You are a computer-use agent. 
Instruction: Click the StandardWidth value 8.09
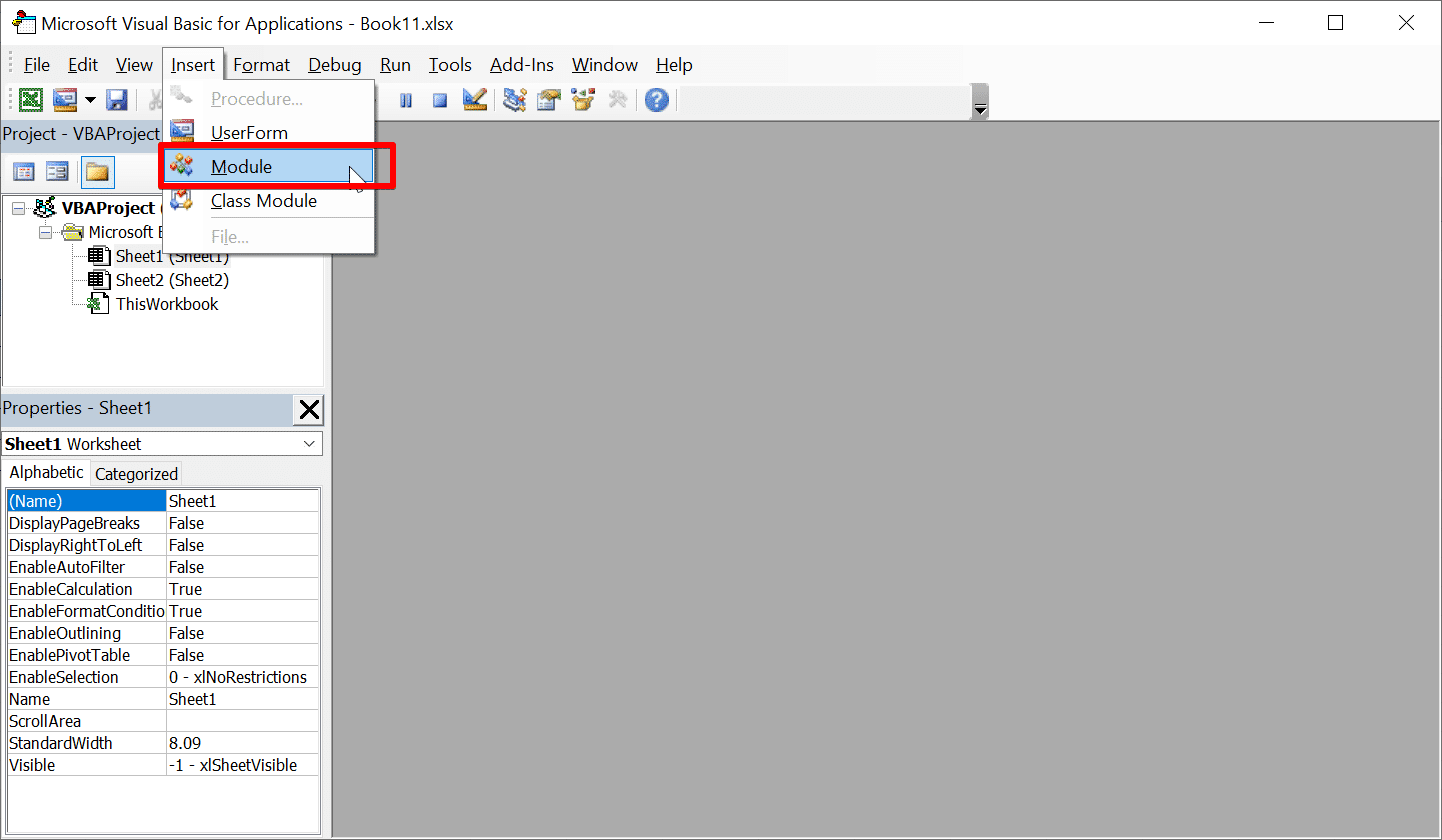[243, 743]
